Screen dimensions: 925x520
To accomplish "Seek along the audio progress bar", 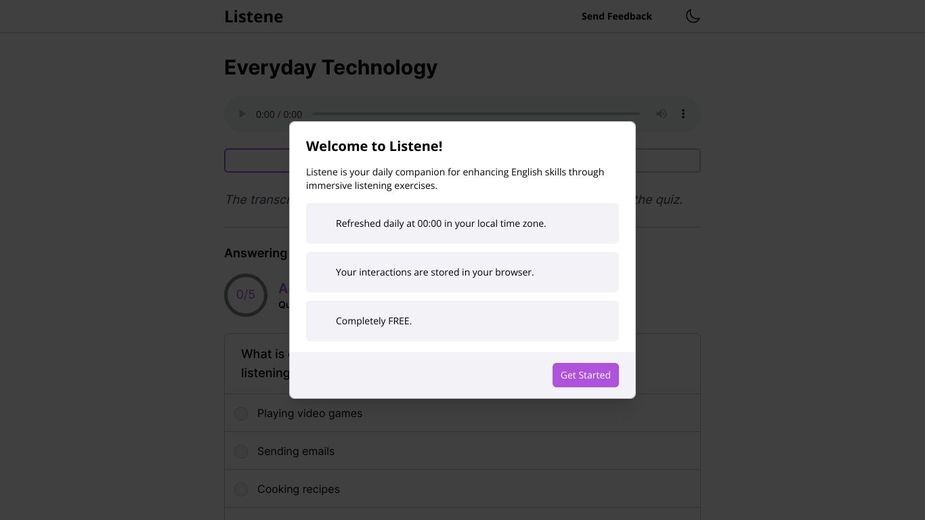I will (x=475, y=114).
